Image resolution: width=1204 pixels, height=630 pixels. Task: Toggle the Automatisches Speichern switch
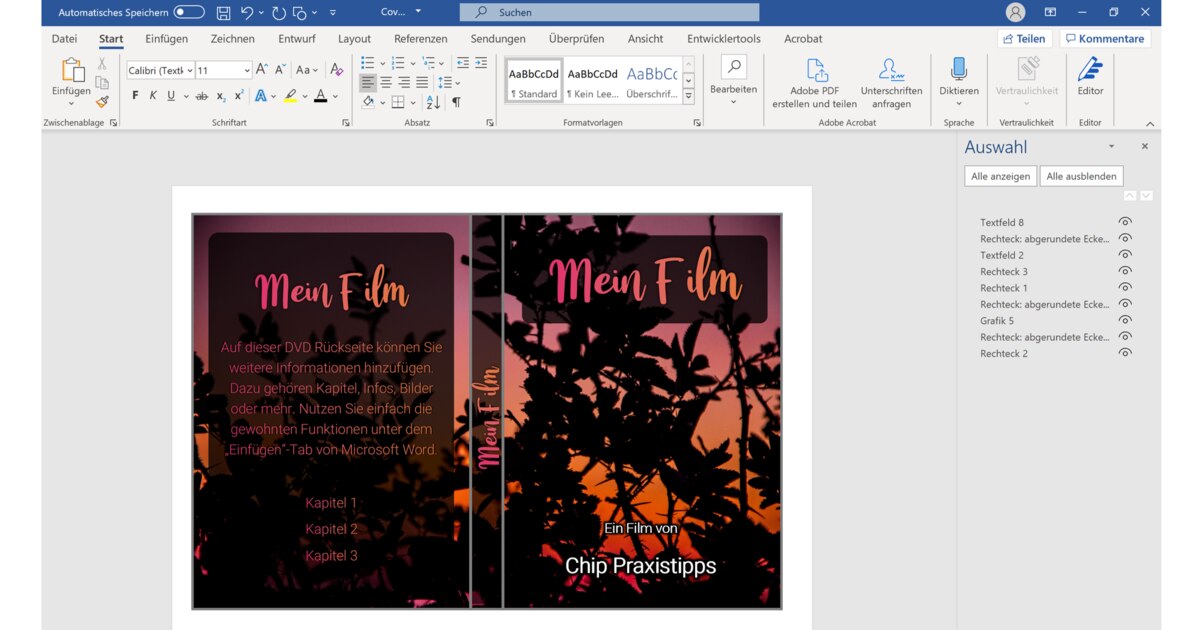[x=189, y=13]
